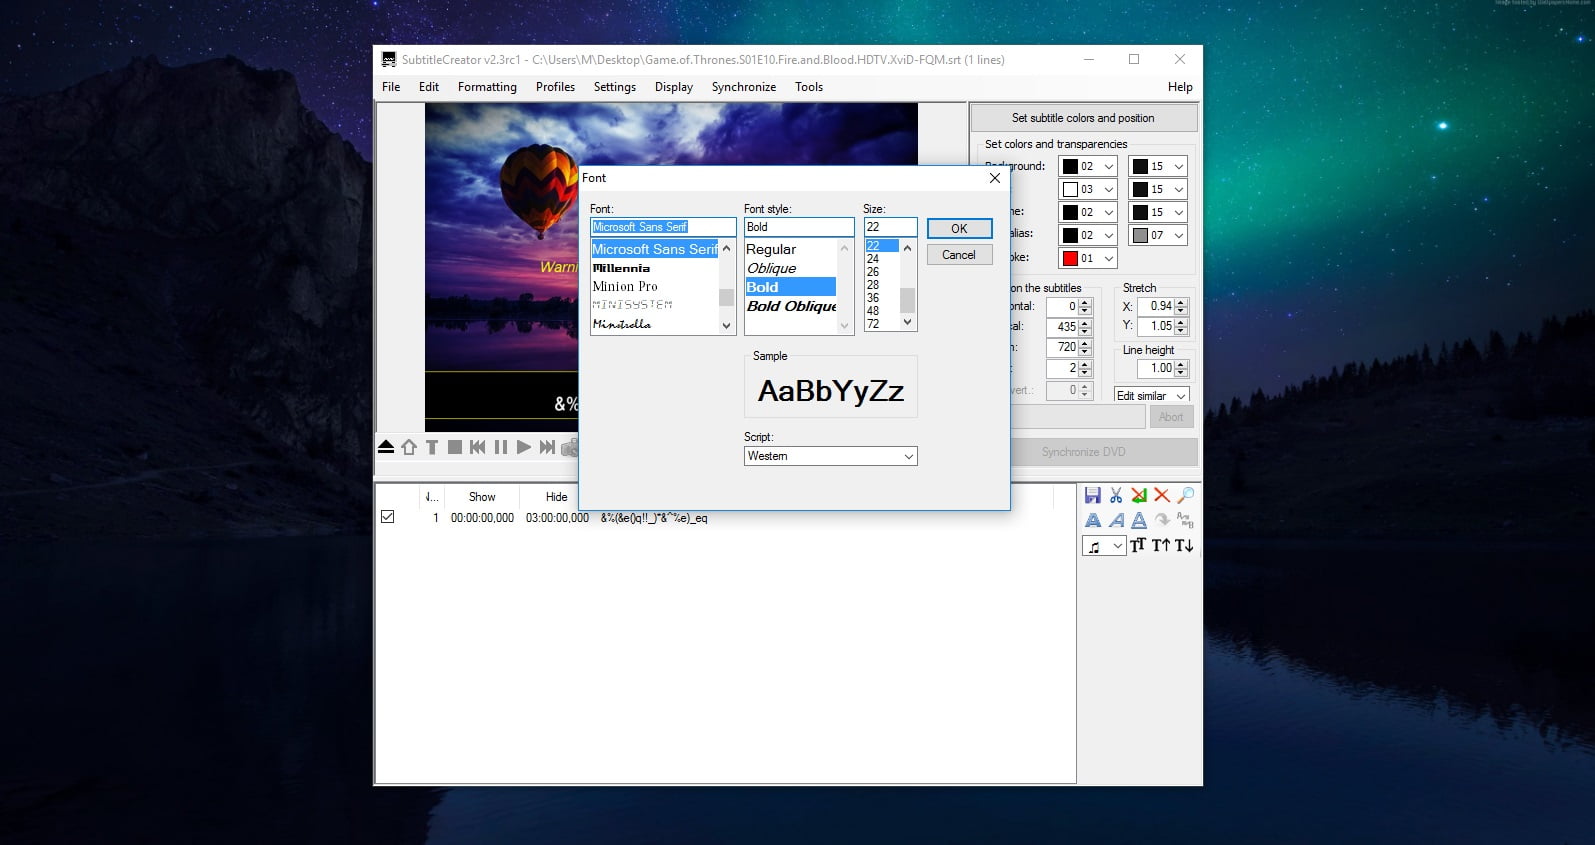
Task: Click the red X delete icon
Action: click(1161, 495)
